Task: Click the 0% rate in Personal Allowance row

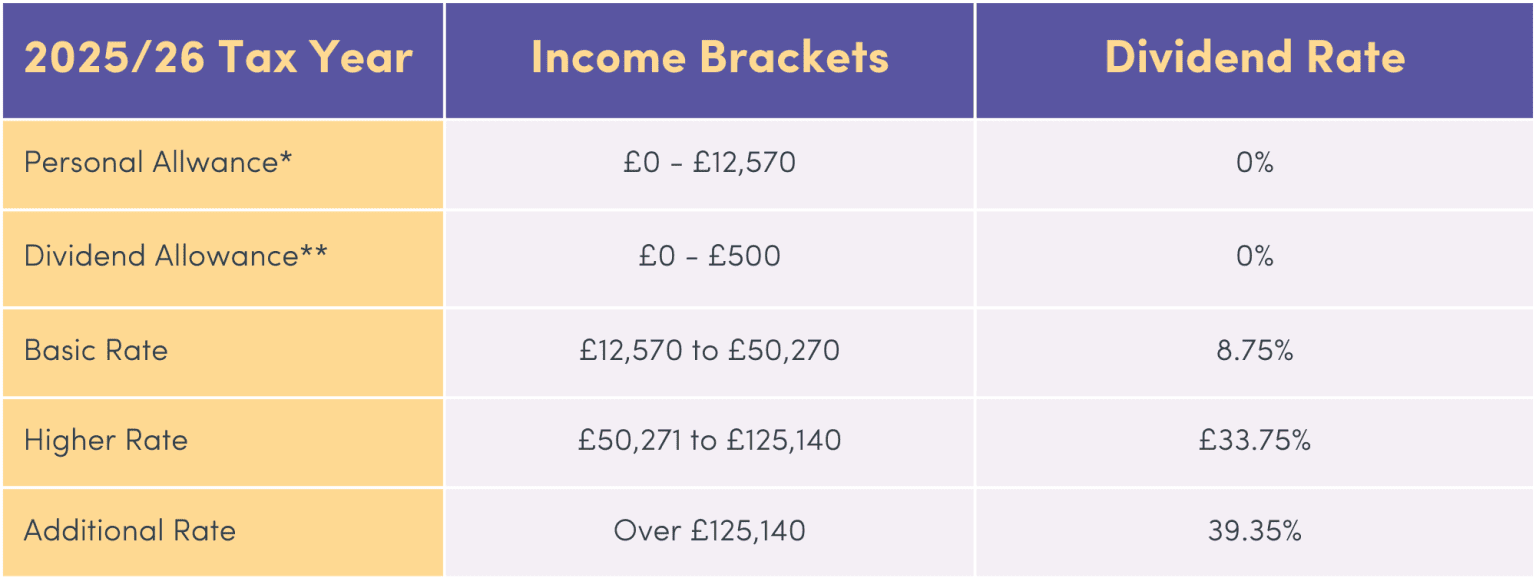Action: tap(1254, 162)
